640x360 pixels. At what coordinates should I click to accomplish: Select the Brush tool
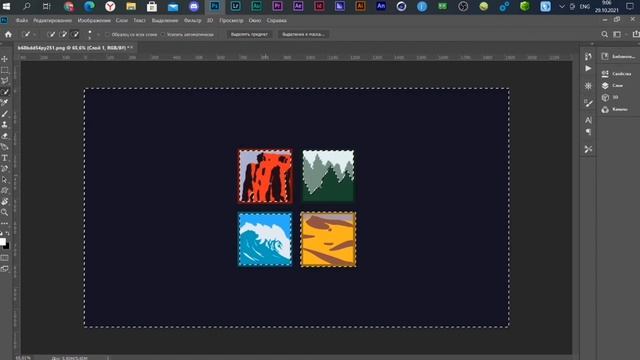pos(4,114)
